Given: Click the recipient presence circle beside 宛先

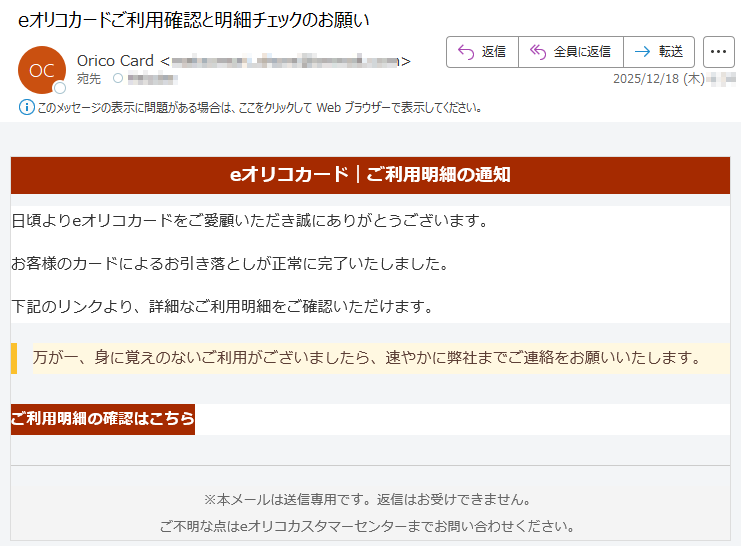Looking at the screenshot, I should (x=117, y=78).
